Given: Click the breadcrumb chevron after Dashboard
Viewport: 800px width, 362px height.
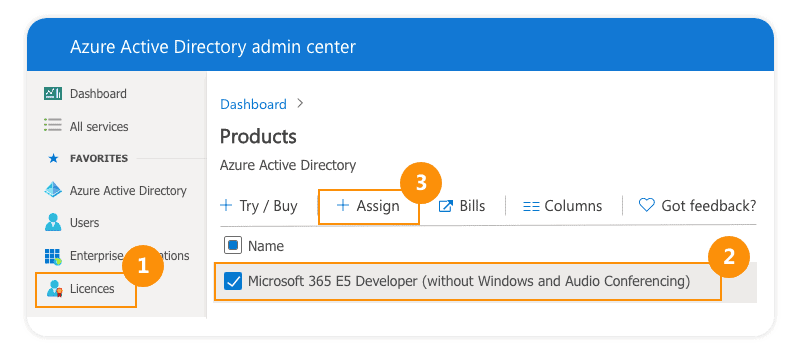Looking at the screenshot, I should [x=300, y=104].
